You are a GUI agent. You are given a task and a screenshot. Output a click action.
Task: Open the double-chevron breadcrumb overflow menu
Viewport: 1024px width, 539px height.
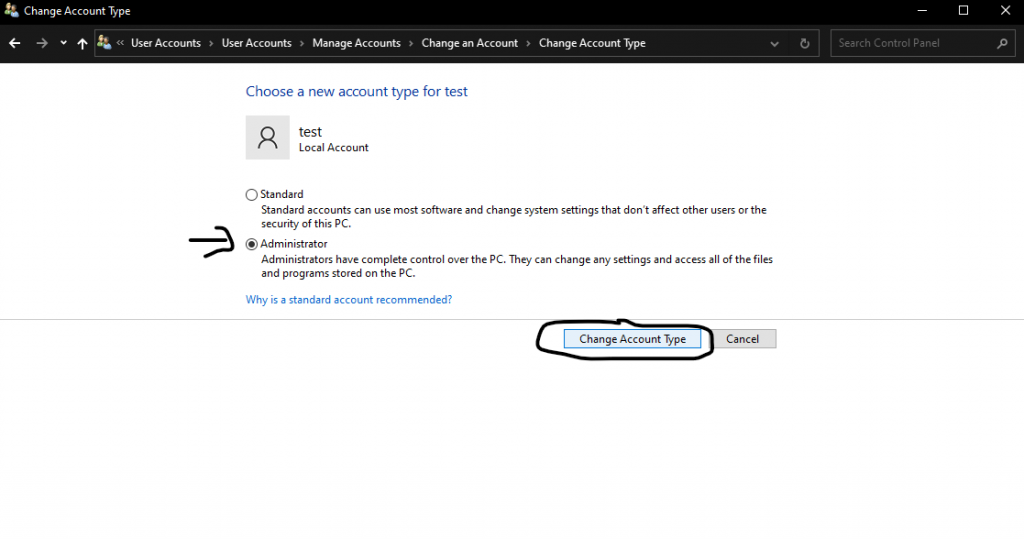point(120,42)
